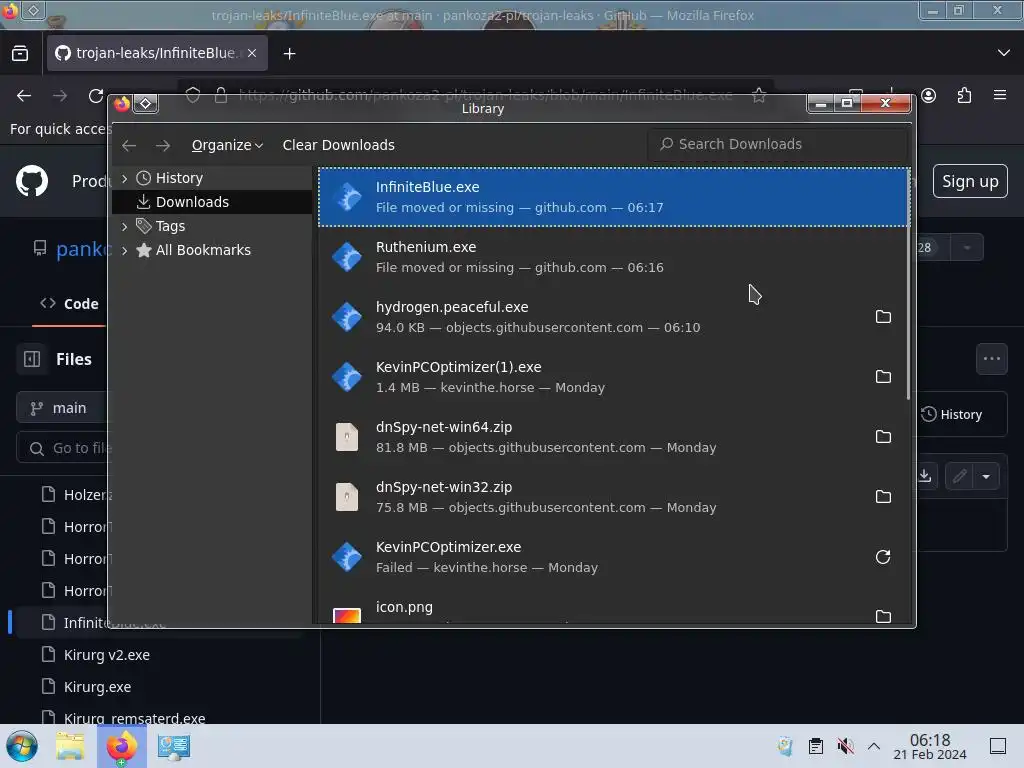The width and height of the screenshot is (1024, 768).
Task: Download the raw file on GitHub
Action: (x=925, y=475)
